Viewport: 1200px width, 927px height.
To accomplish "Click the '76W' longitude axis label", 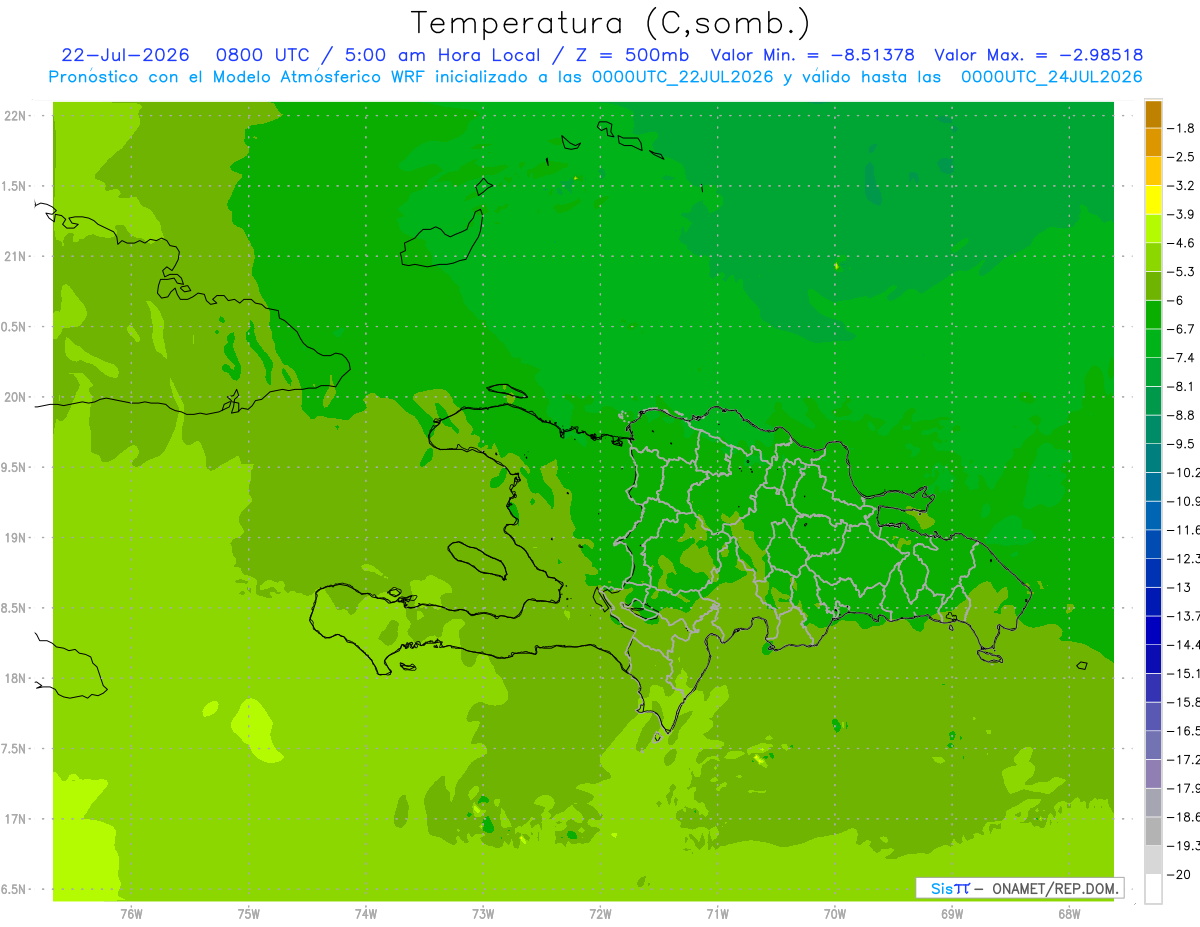I will click(131, 914).
